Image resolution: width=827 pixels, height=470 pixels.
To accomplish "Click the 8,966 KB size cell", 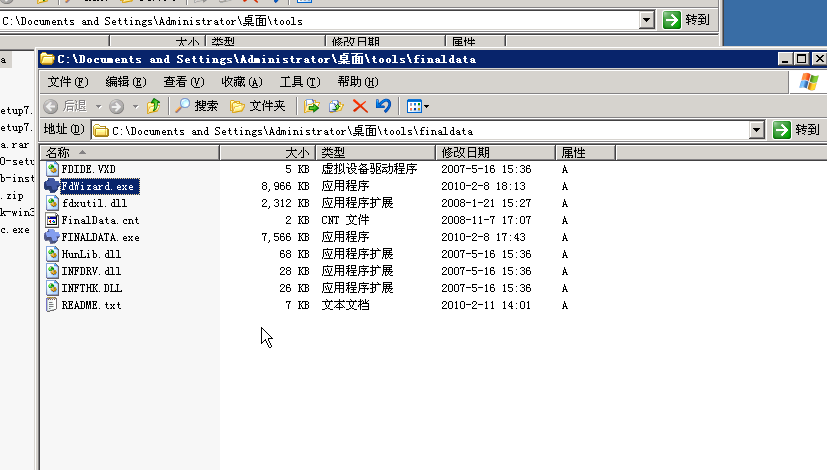I will pyautogui.click(x=285, y=186).
